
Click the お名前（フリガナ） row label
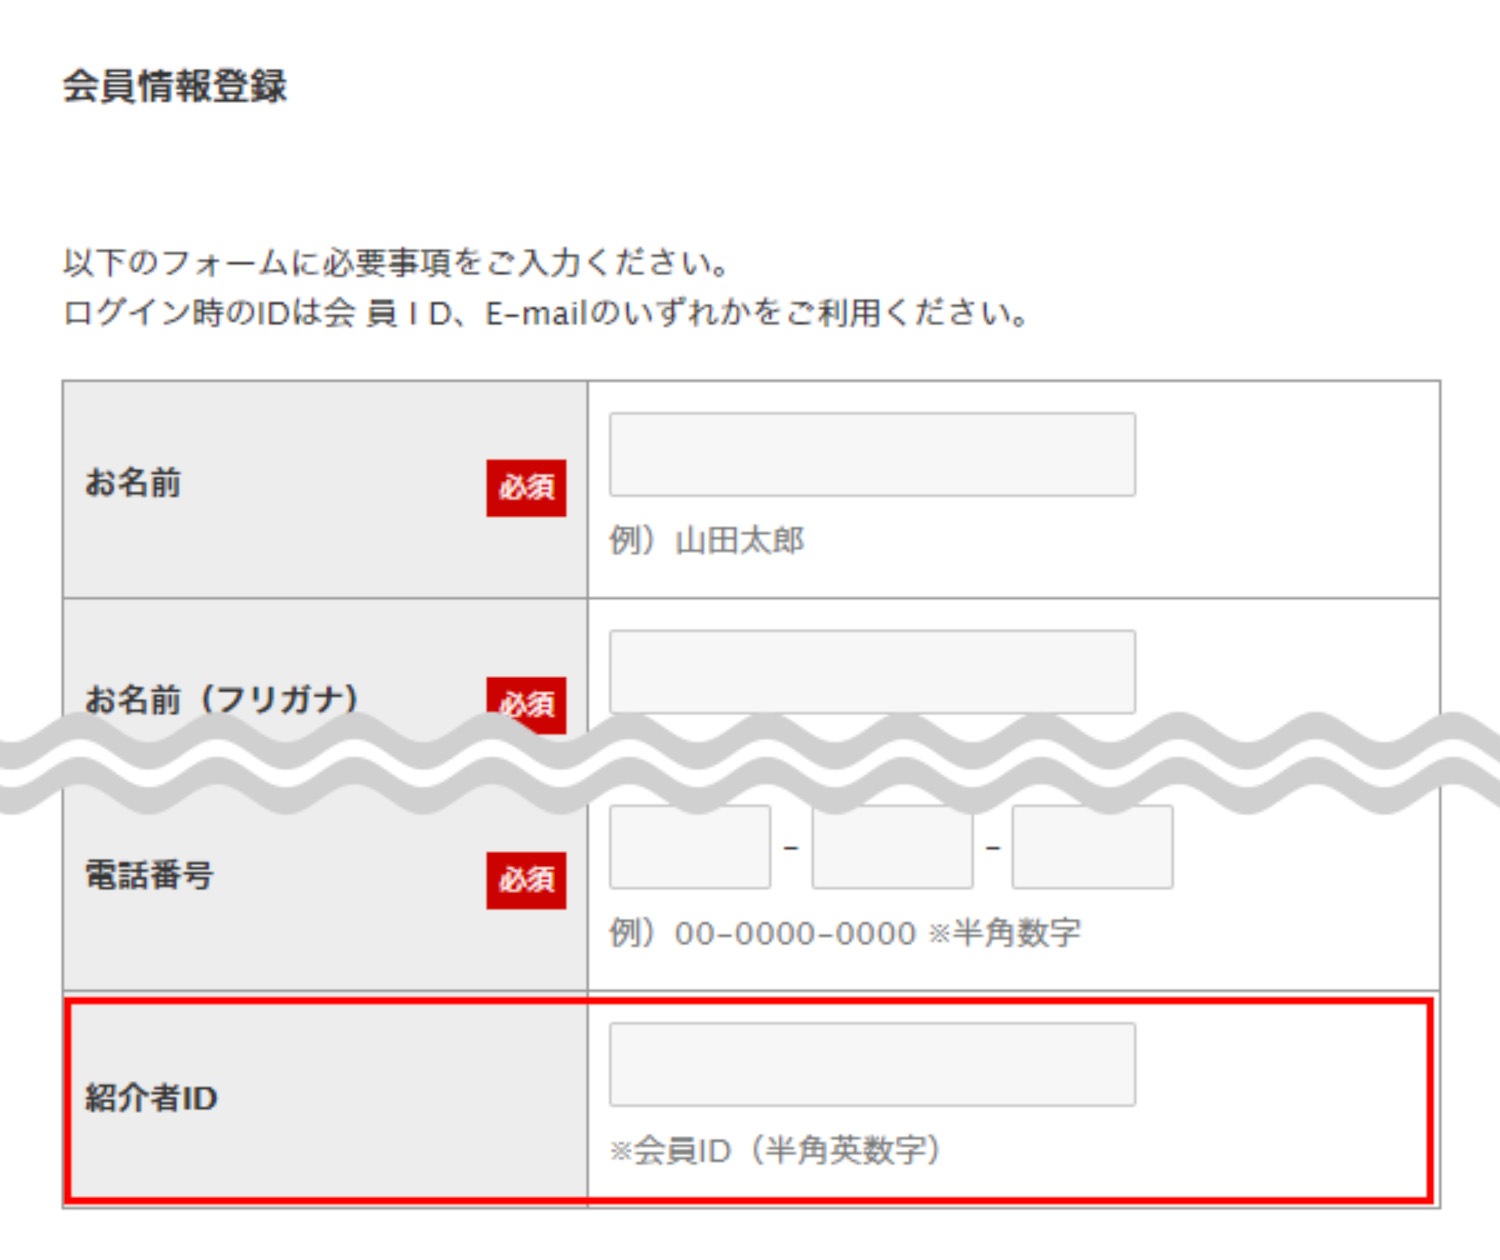pyautogui.click(x=222, y=698)
